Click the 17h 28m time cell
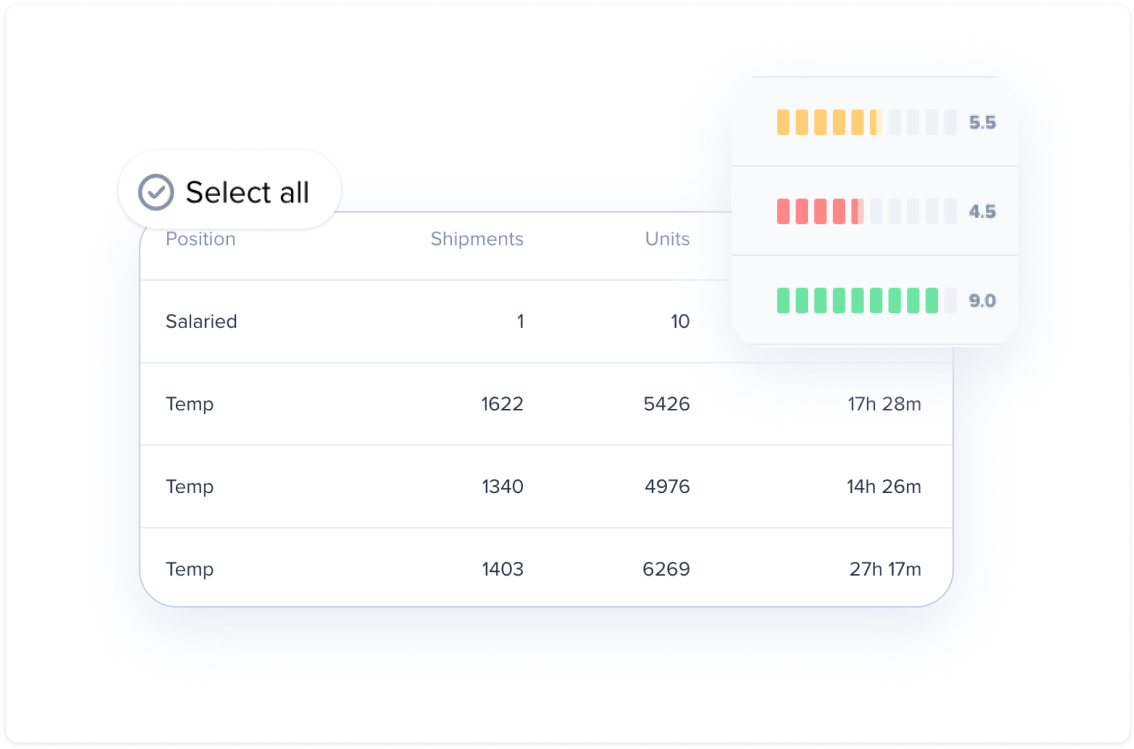Screen dimensions: 1134x749 [x=884, y=404]
